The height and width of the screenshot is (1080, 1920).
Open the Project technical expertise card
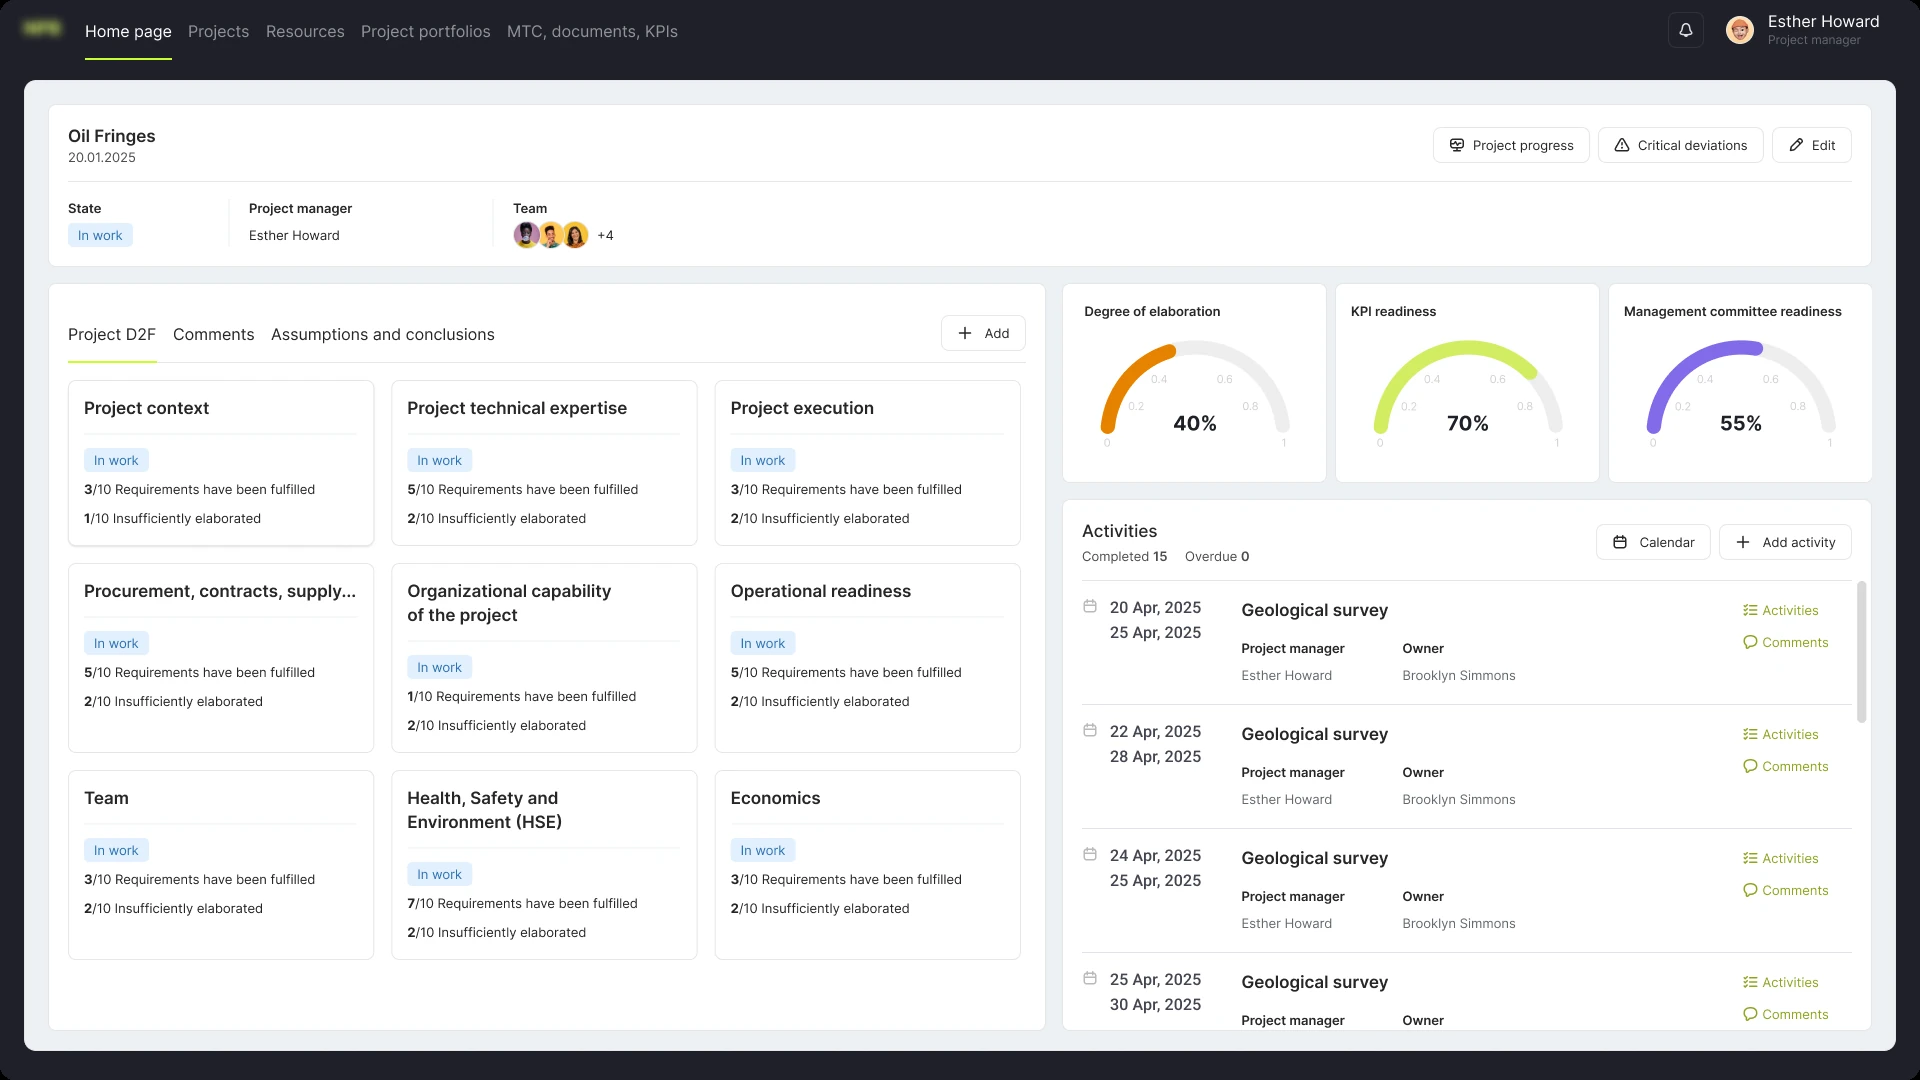point(544,463)
